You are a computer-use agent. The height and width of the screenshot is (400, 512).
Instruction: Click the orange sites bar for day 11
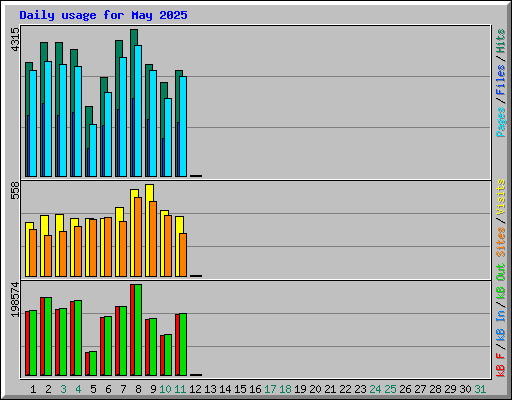[x=183, y=255]
